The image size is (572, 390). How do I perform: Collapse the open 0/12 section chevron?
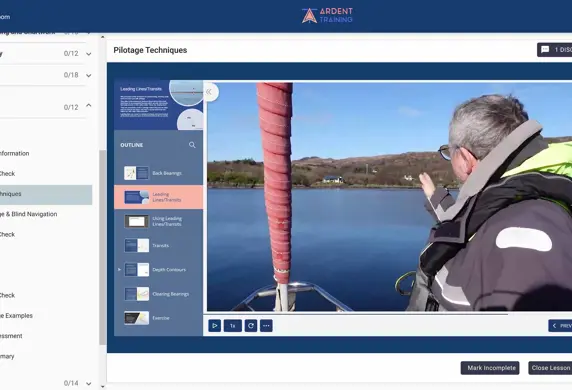89,105
